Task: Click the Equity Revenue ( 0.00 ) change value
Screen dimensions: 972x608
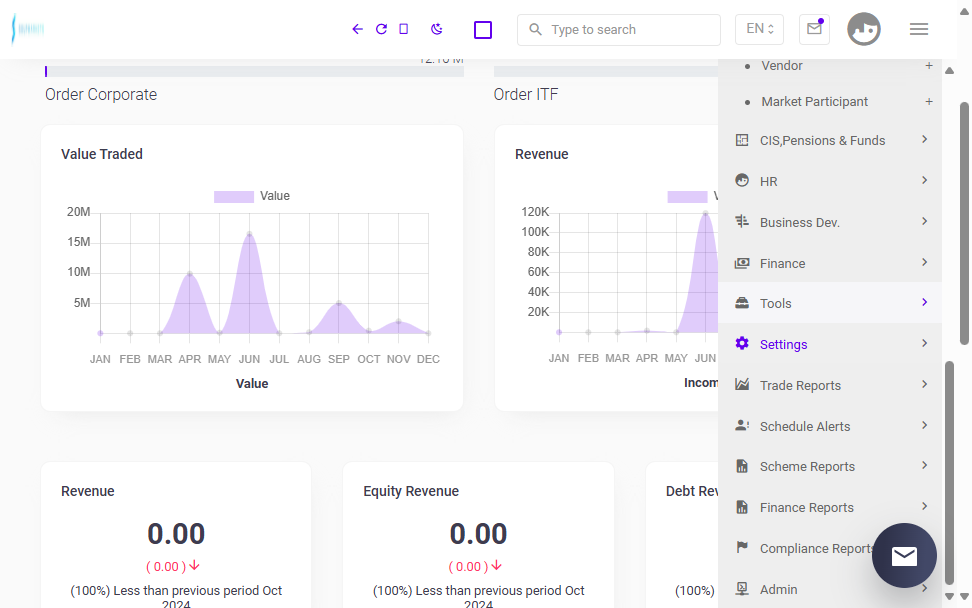Action: (x=475, y=566)
